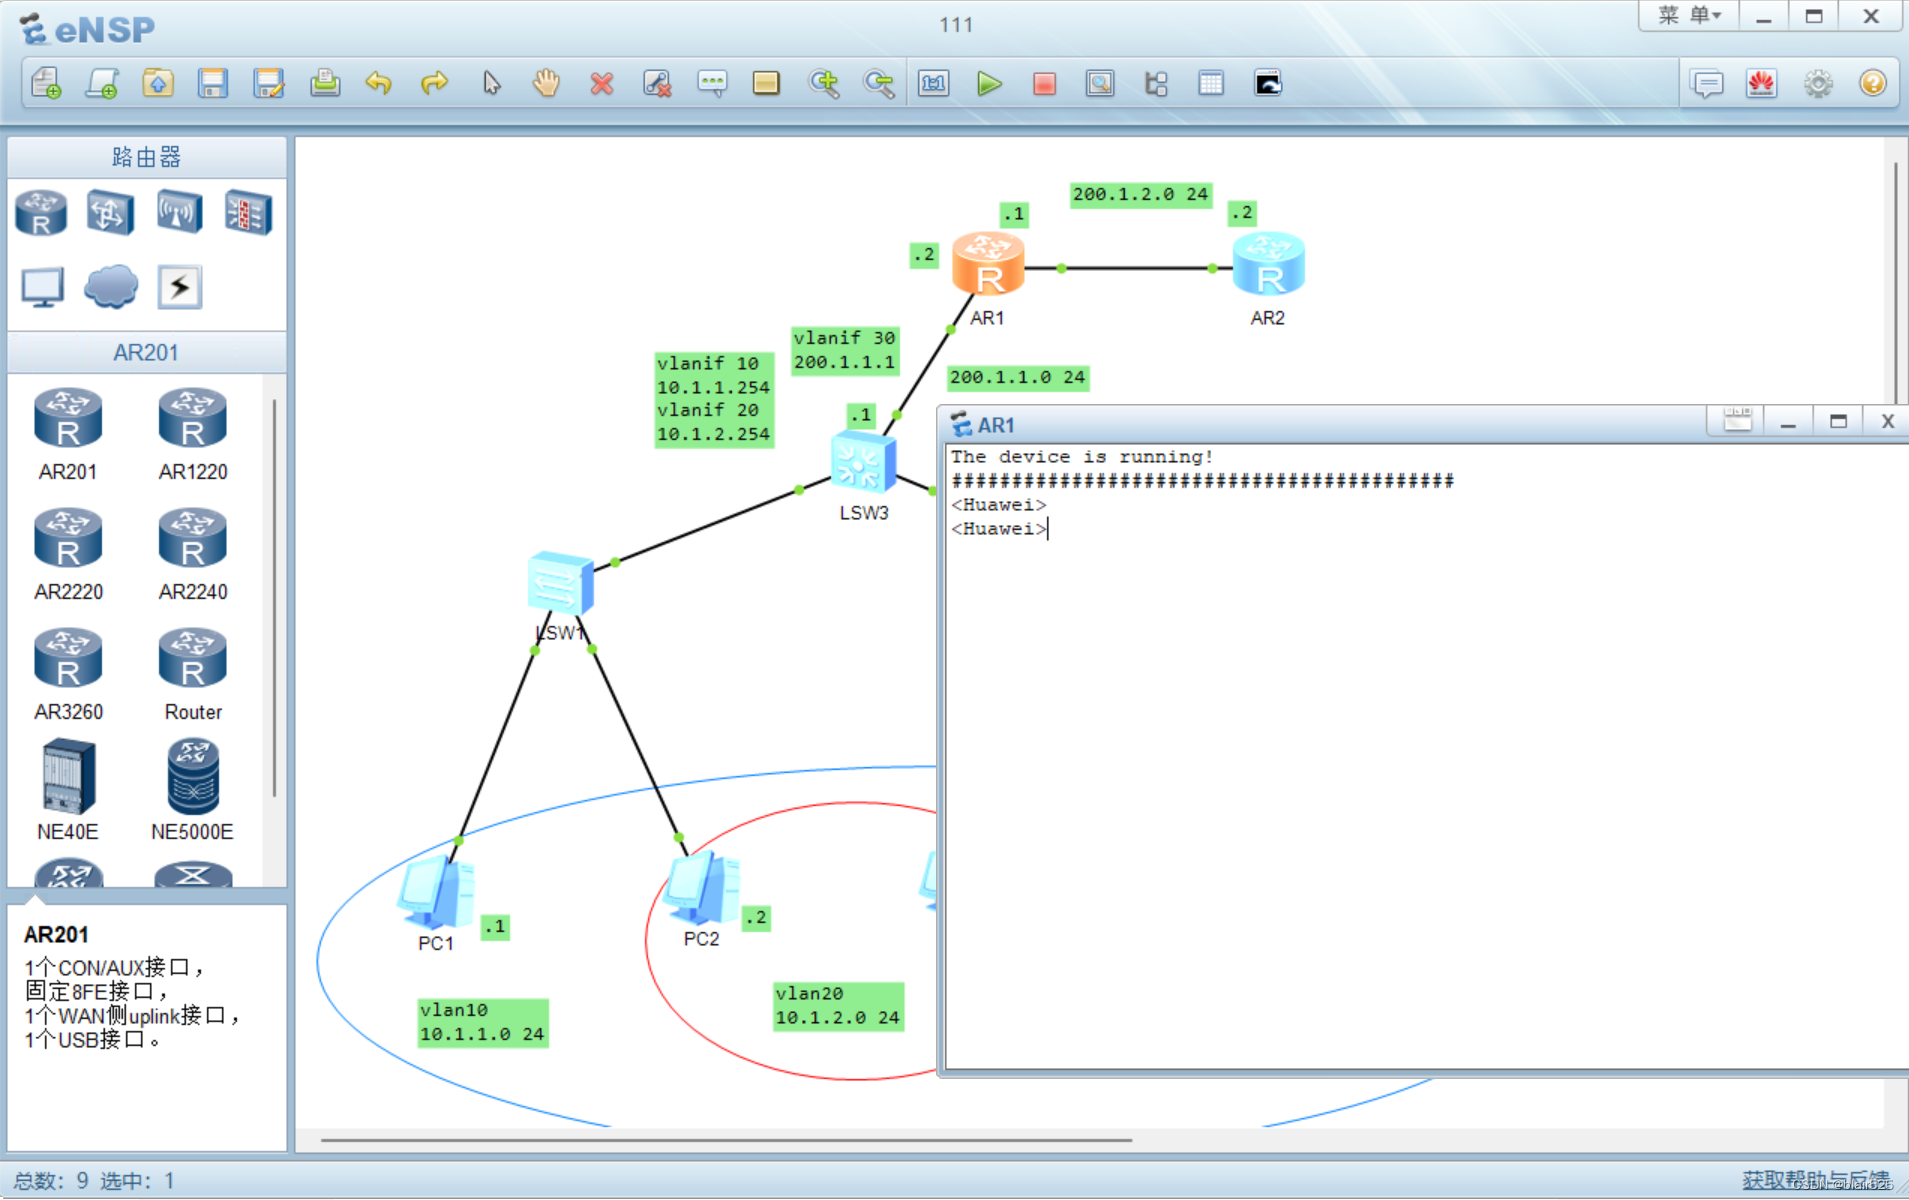Viewport: 1909px width, 1200px height.
Task: Add a text note with the toolbar tool
Action: click(x=712, y=84)
